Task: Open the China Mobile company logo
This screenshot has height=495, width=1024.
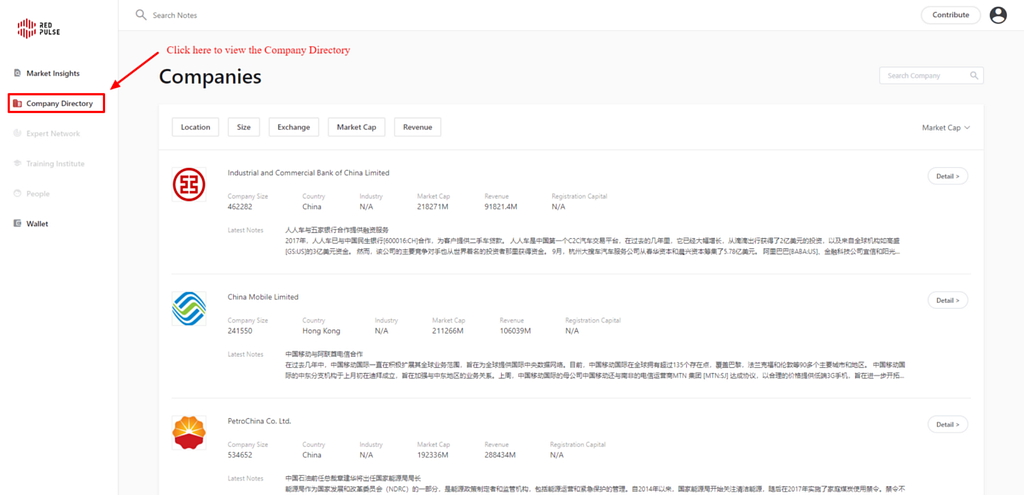Action: click(x=189, y=308)
